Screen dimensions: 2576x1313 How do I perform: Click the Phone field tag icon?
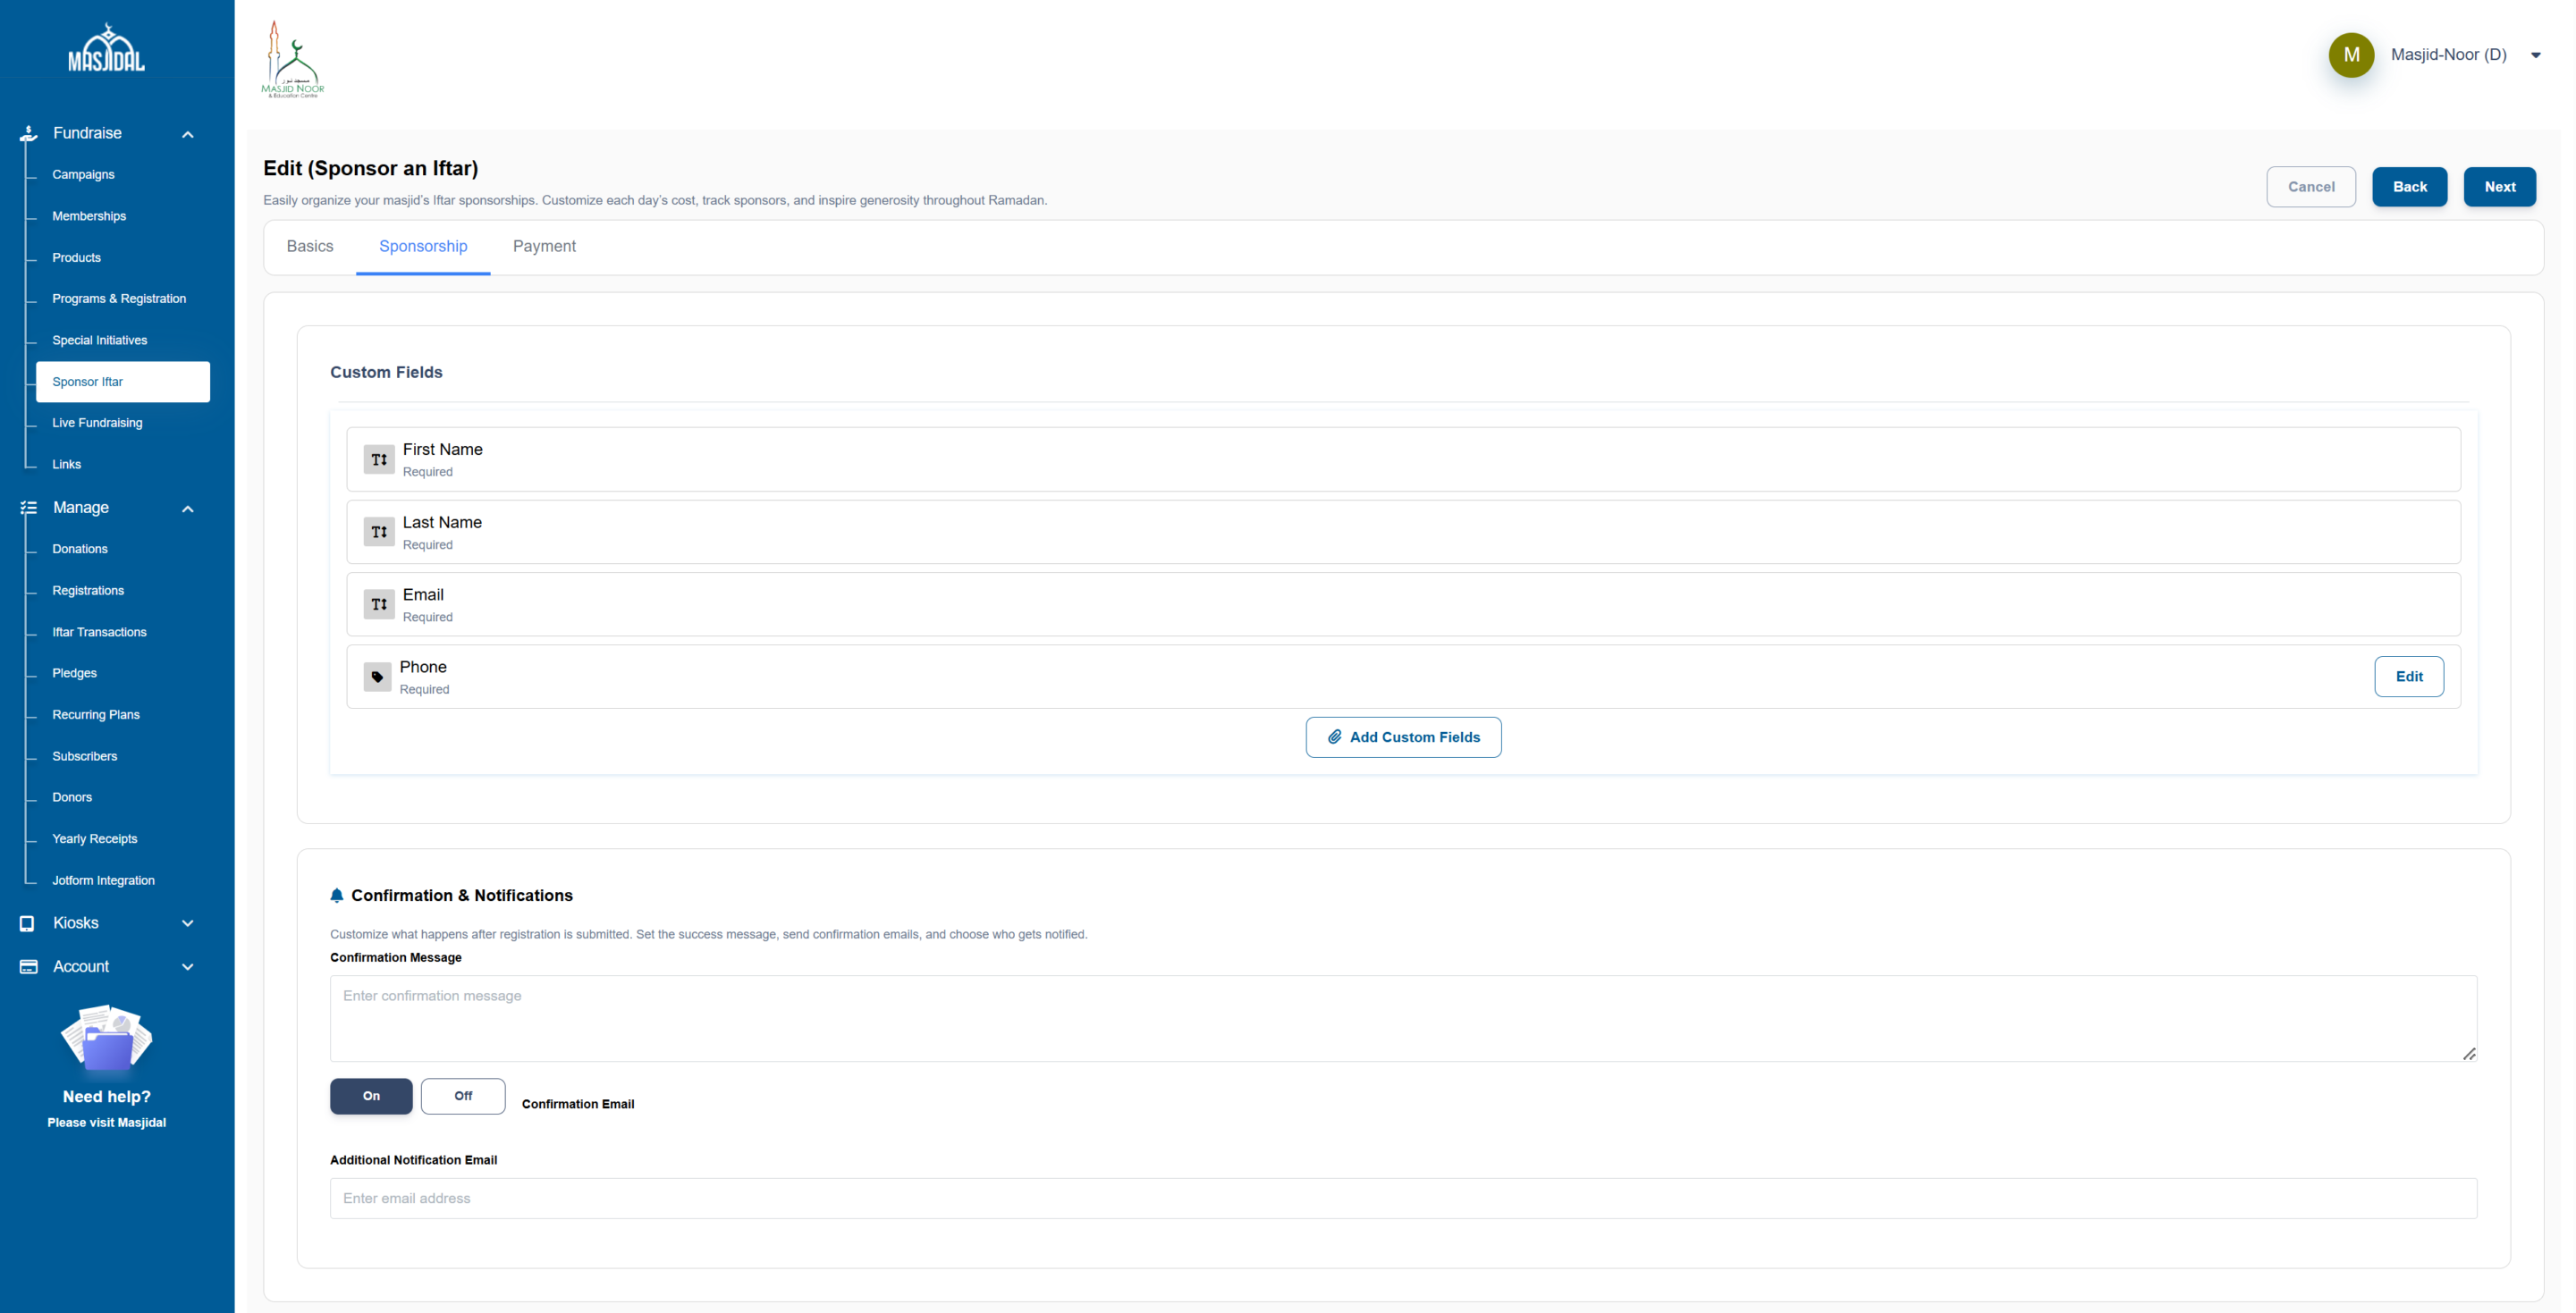click(377, 677)
